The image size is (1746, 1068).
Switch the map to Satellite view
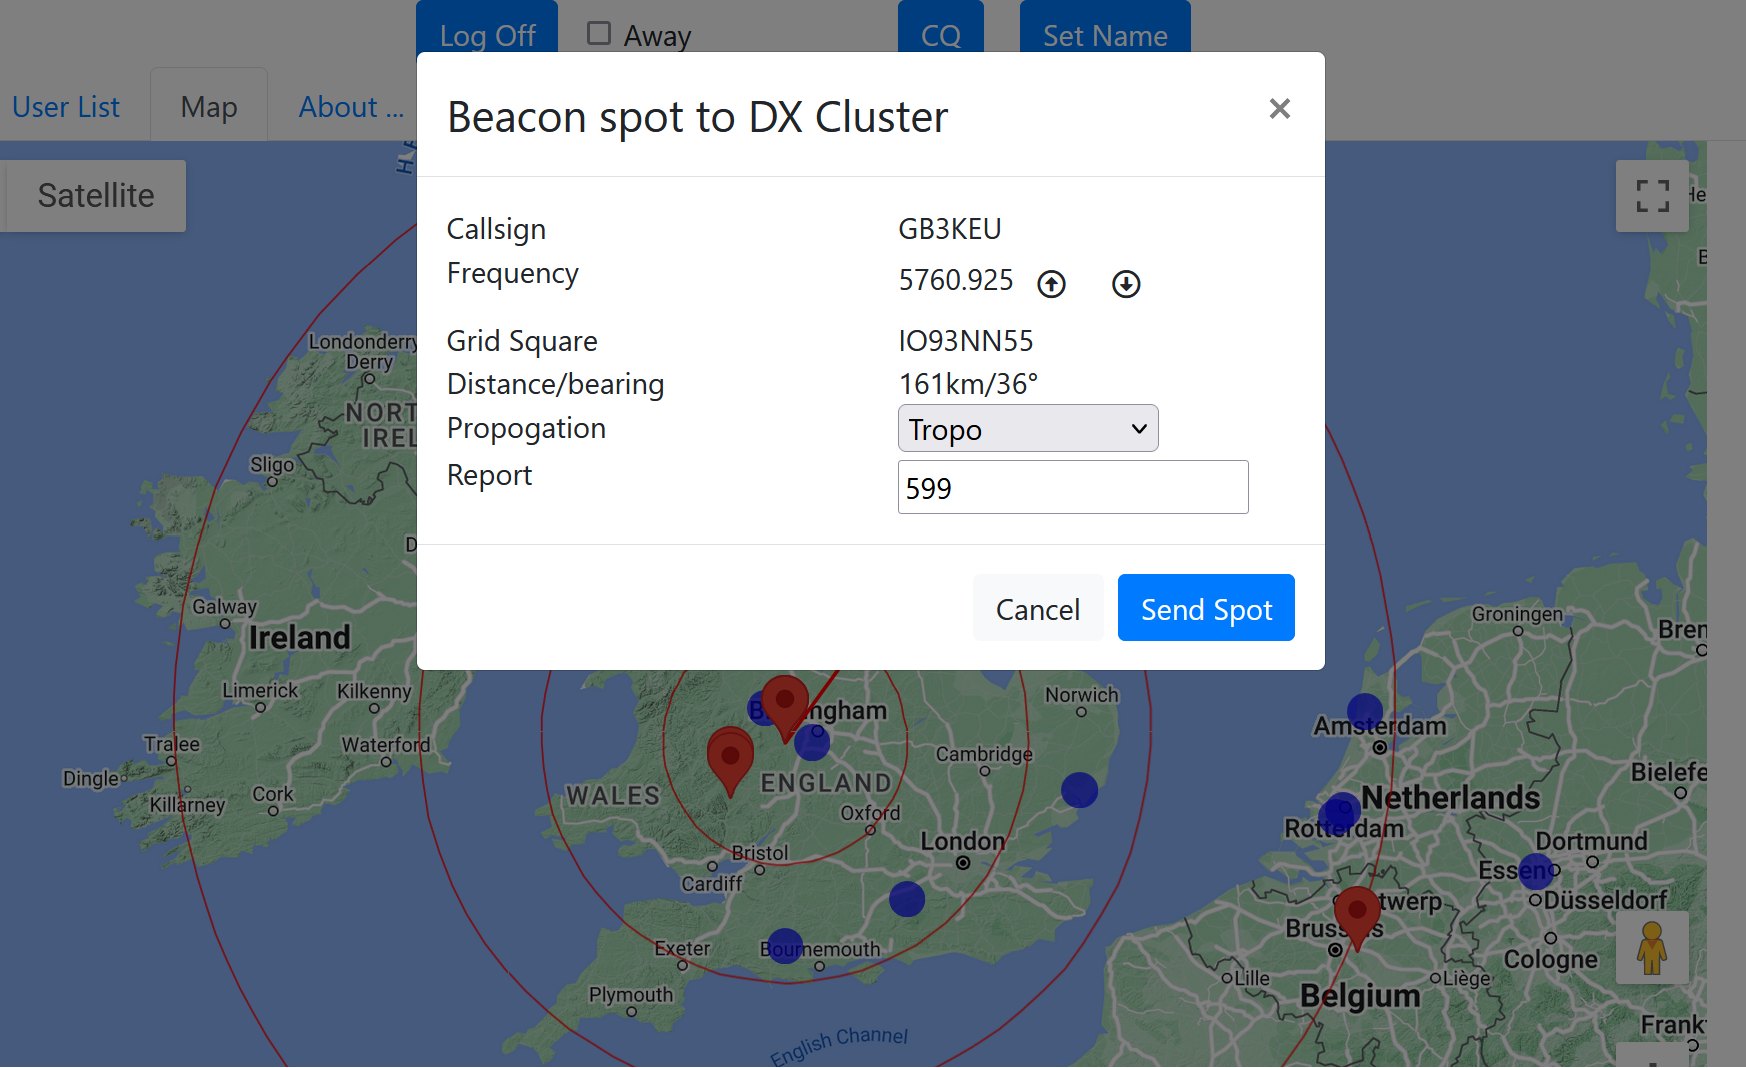[96, 196]
